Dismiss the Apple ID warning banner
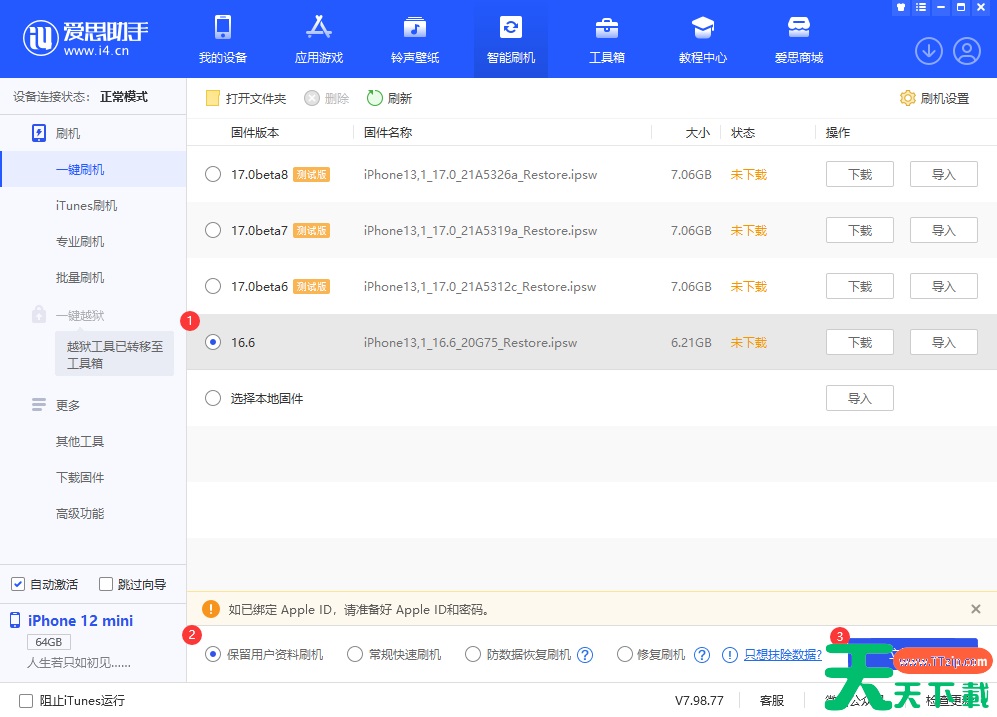The image size is (997, 717). [976, 609]
